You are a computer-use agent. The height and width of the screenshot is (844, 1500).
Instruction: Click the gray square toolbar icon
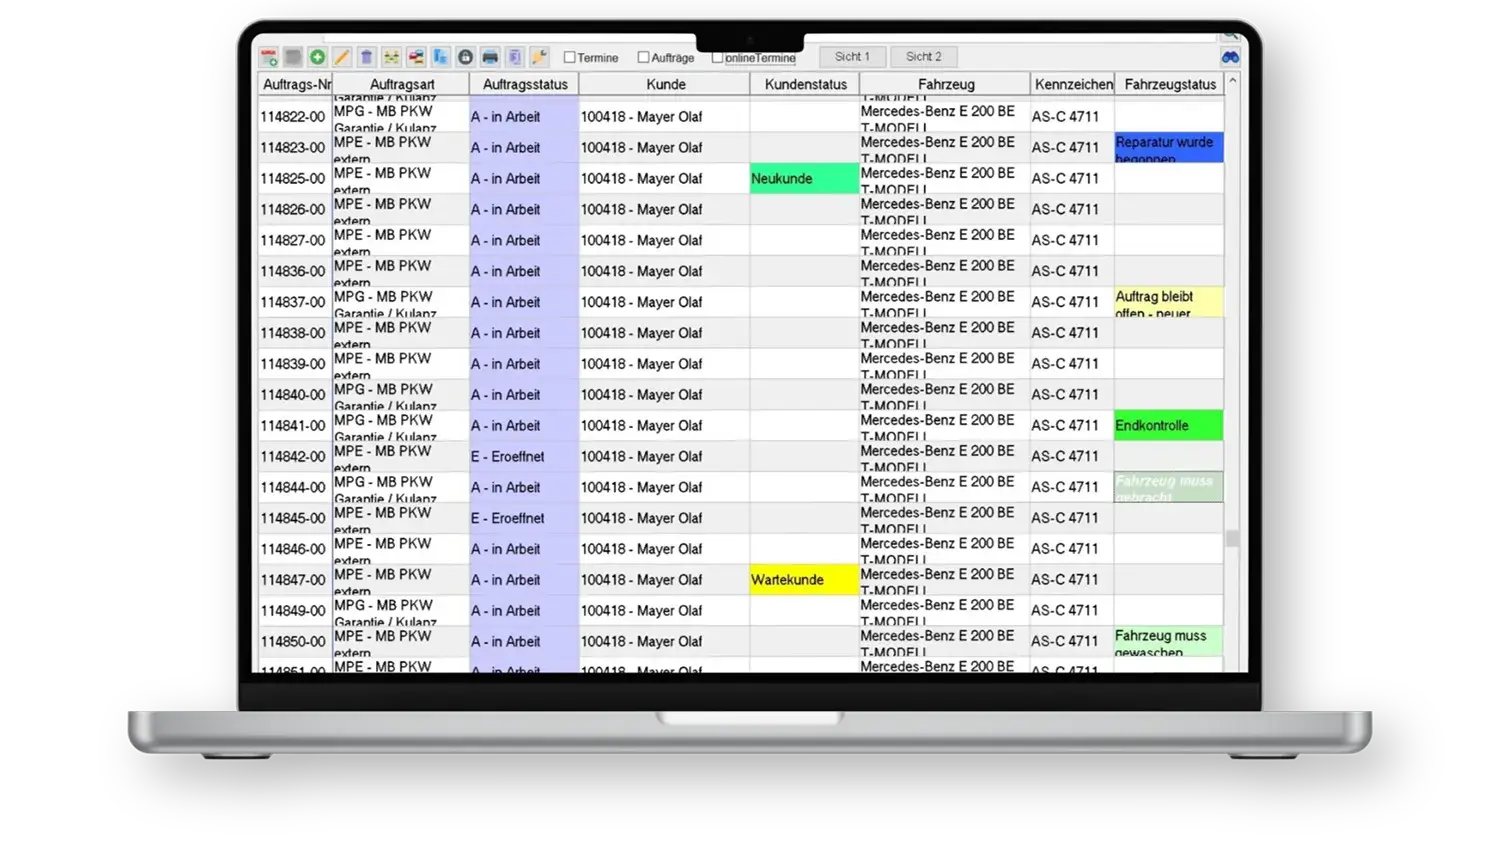(x=293, y=57)
